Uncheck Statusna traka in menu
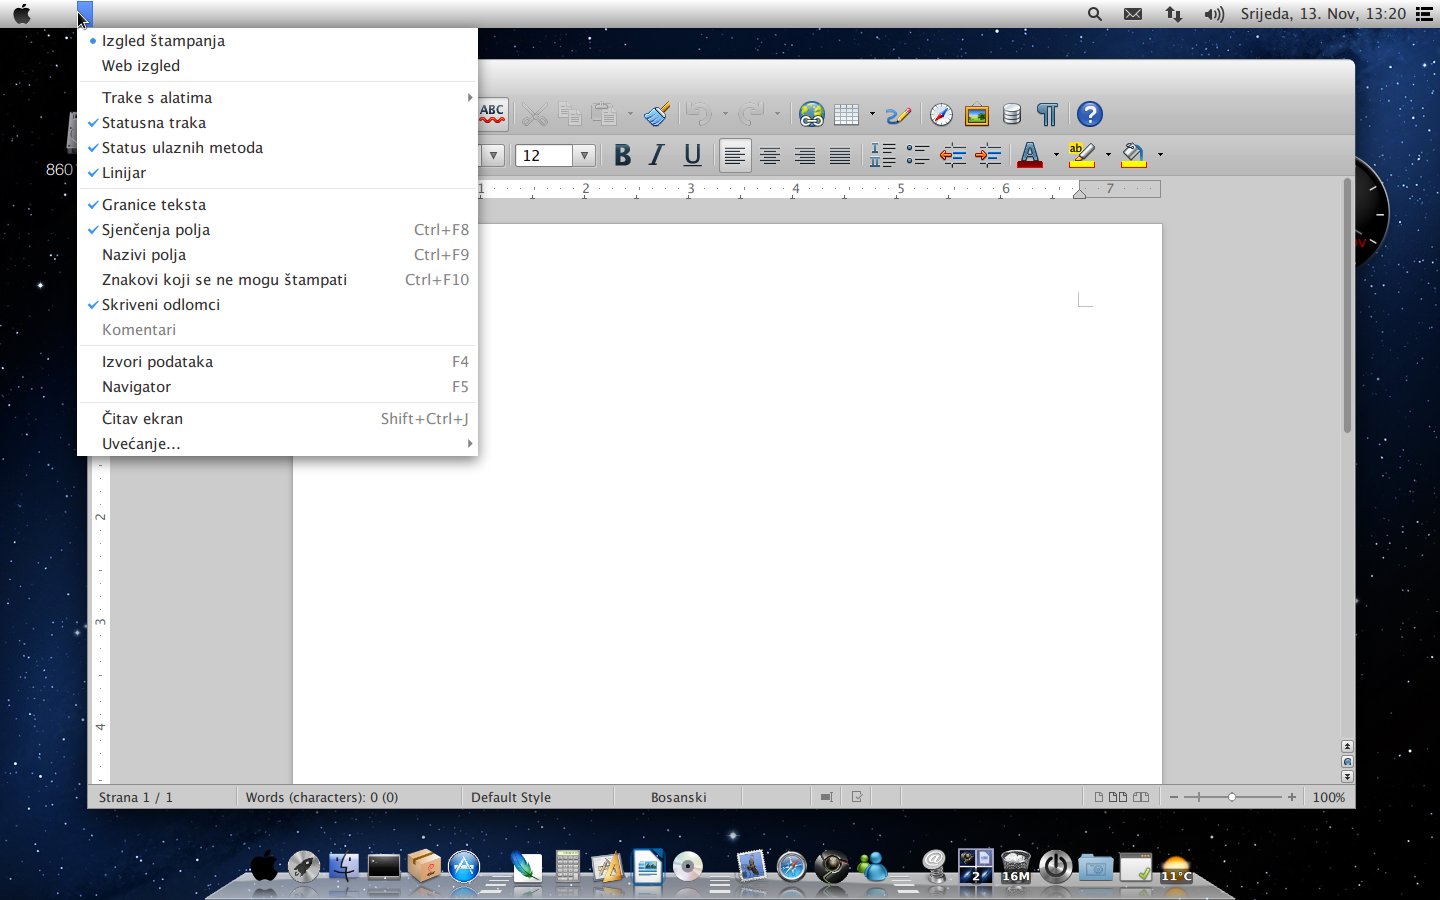1440x900 pixels. click(x=154, y=123)
